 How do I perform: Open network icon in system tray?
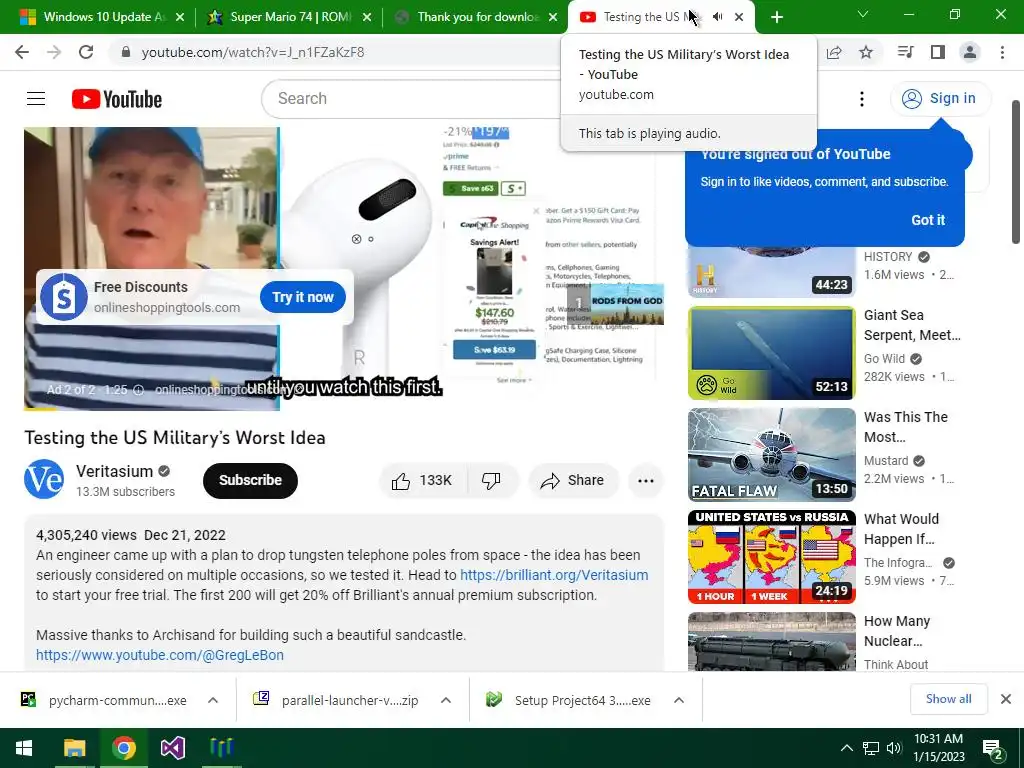(x=871, y=748)
